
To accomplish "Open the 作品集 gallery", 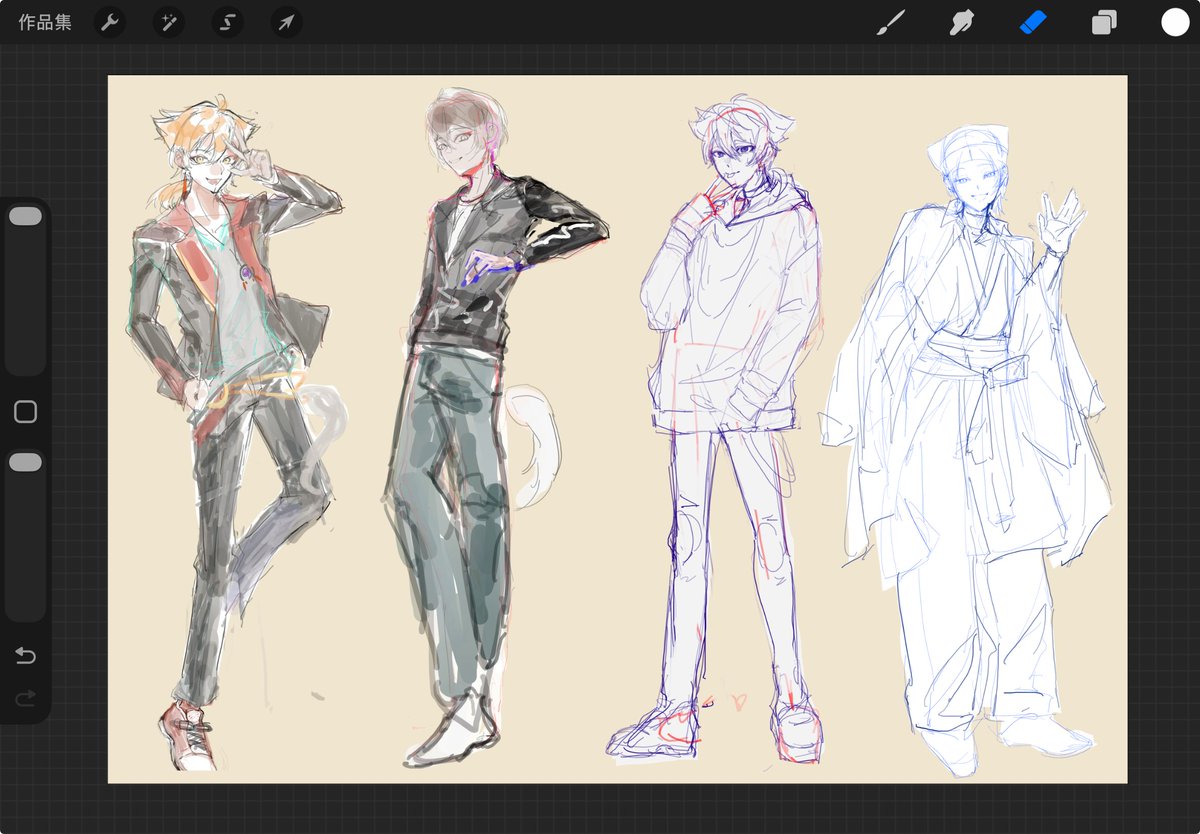I will click(45, 22).
